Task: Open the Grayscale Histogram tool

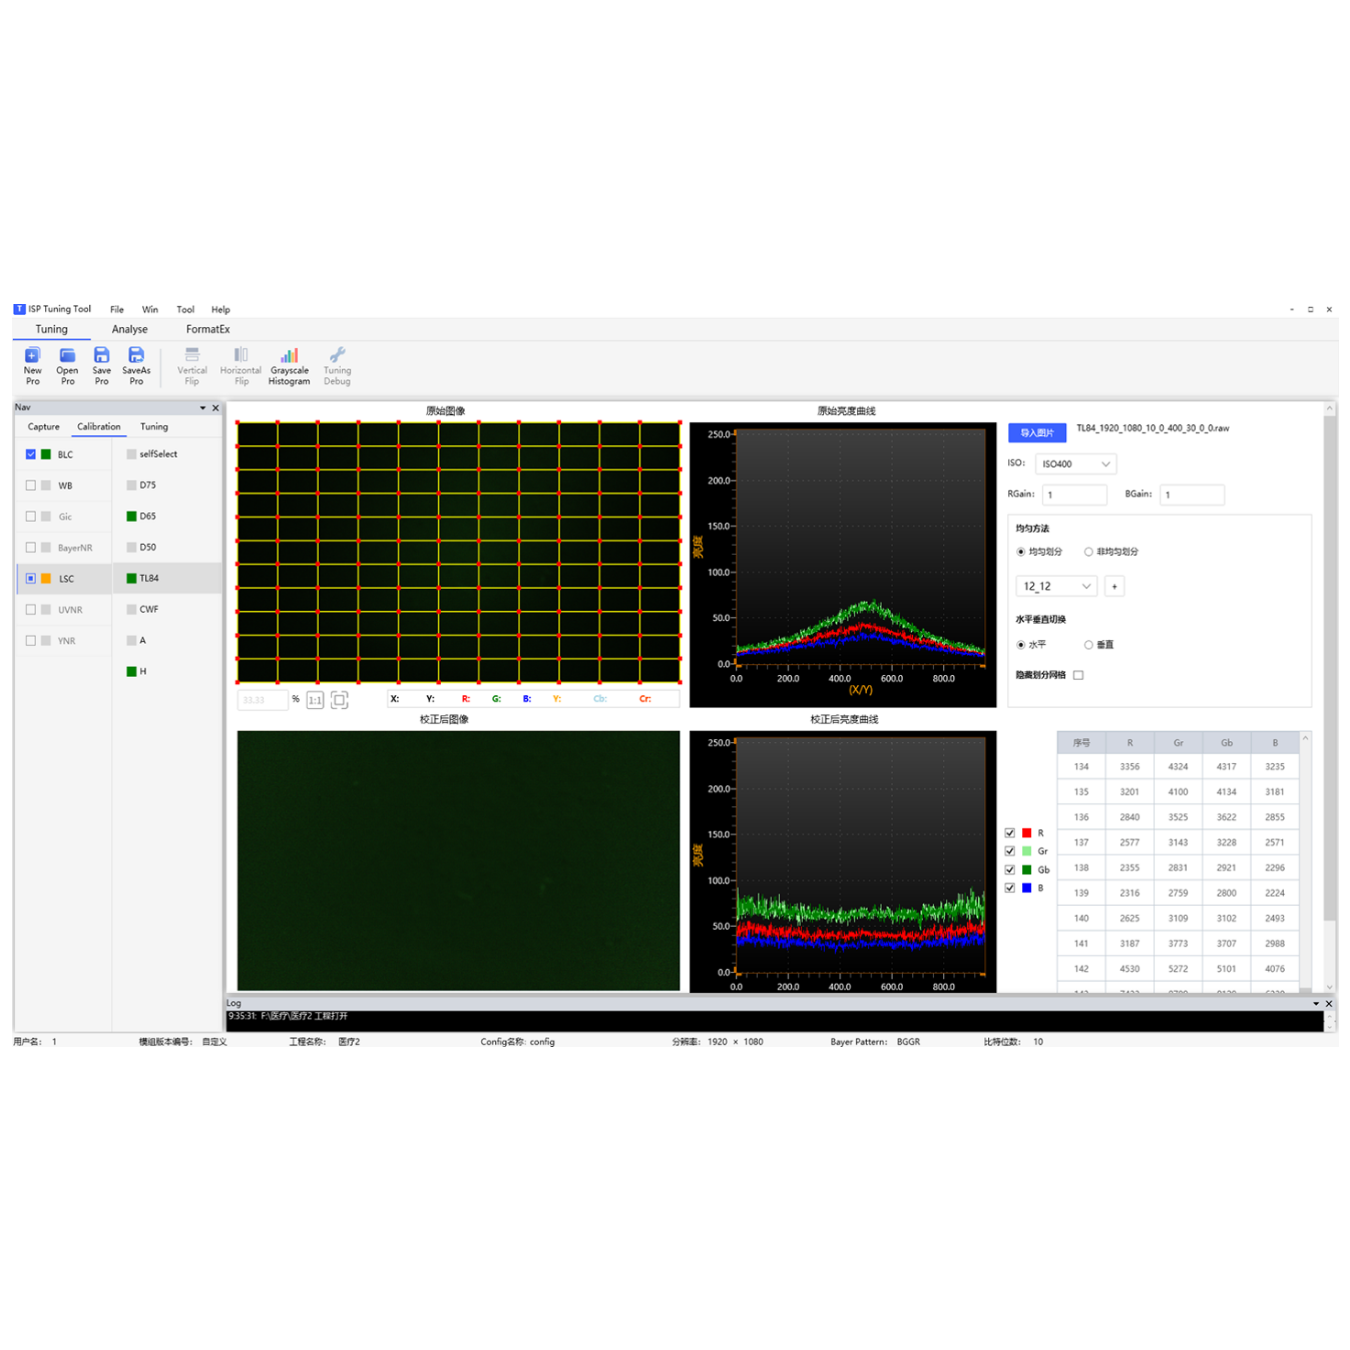Action: click(x=289, y=356)
